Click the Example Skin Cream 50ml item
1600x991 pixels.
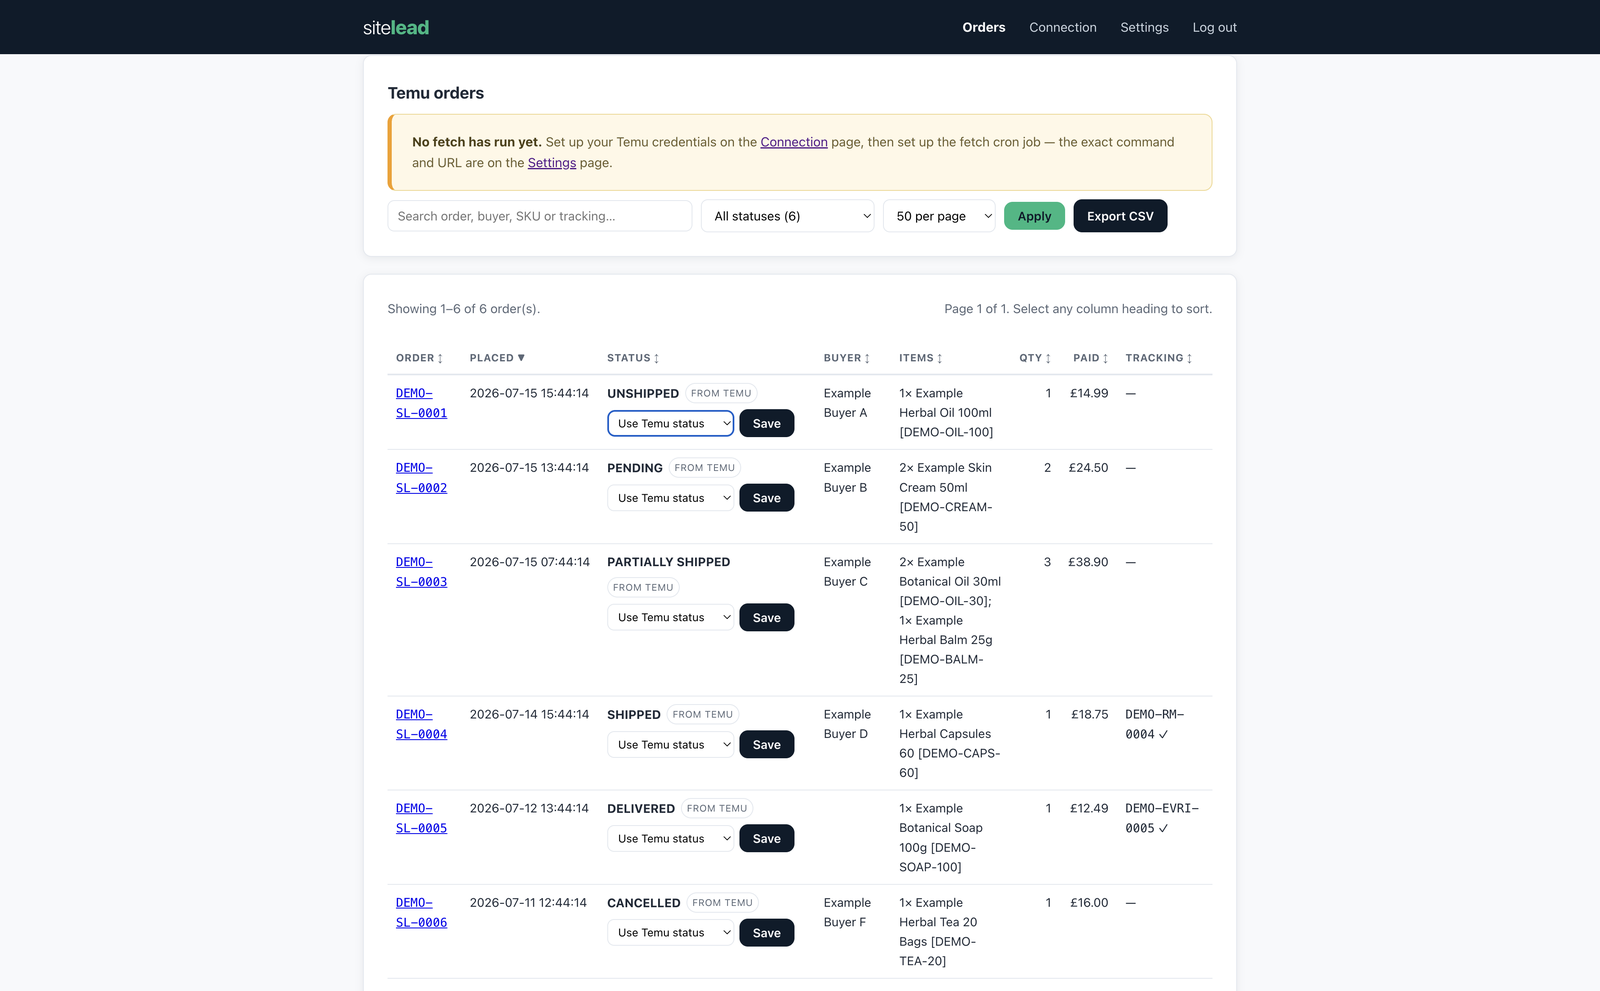[x=946, y=497]
